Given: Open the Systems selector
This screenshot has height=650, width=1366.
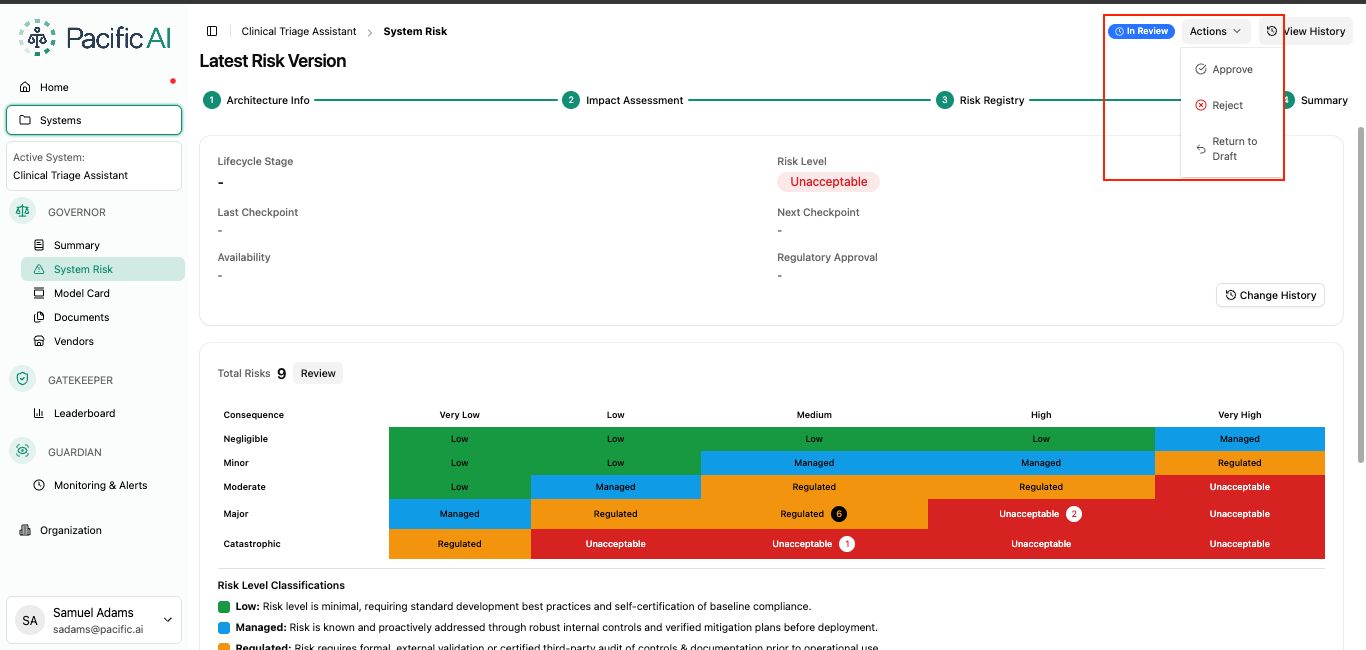Looking at the screenshot, I should point(94,120).
